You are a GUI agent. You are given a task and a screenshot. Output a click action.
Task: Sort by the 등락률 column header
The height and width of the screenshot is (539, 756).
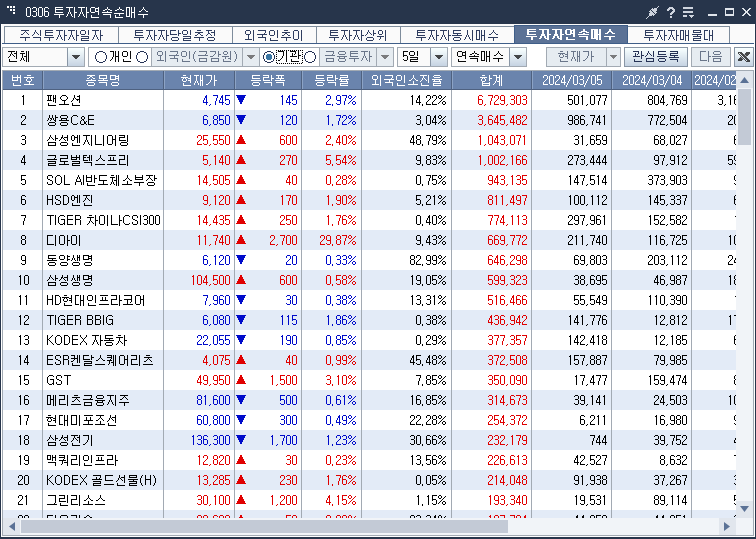point(332,80)
